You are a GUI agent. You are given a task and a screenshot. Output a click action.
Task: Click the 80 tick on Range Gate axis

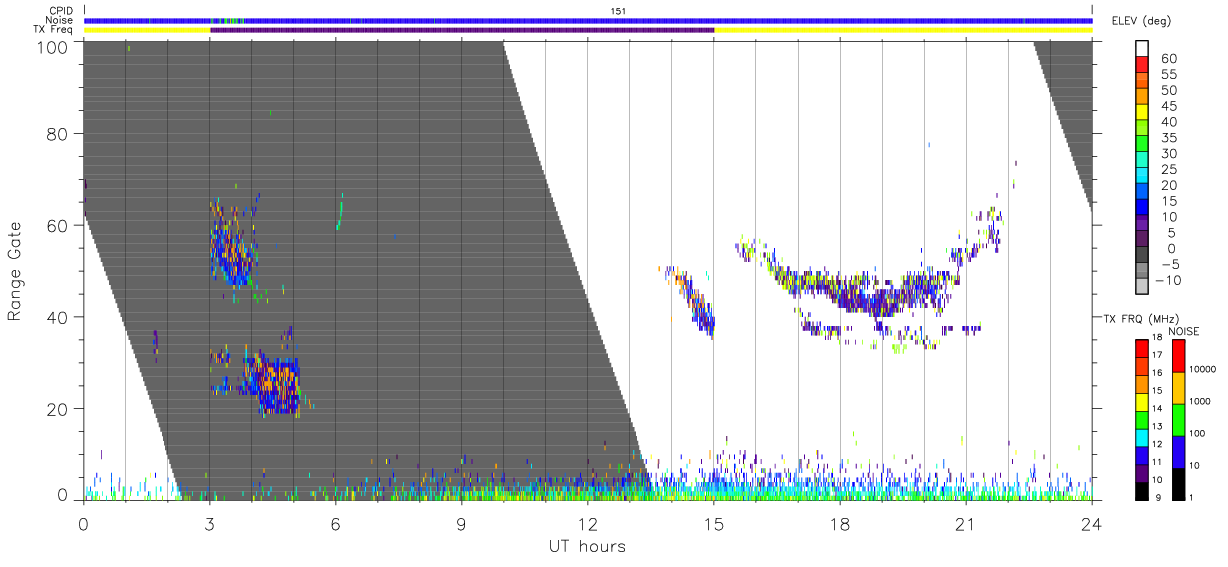click(60, 133)
